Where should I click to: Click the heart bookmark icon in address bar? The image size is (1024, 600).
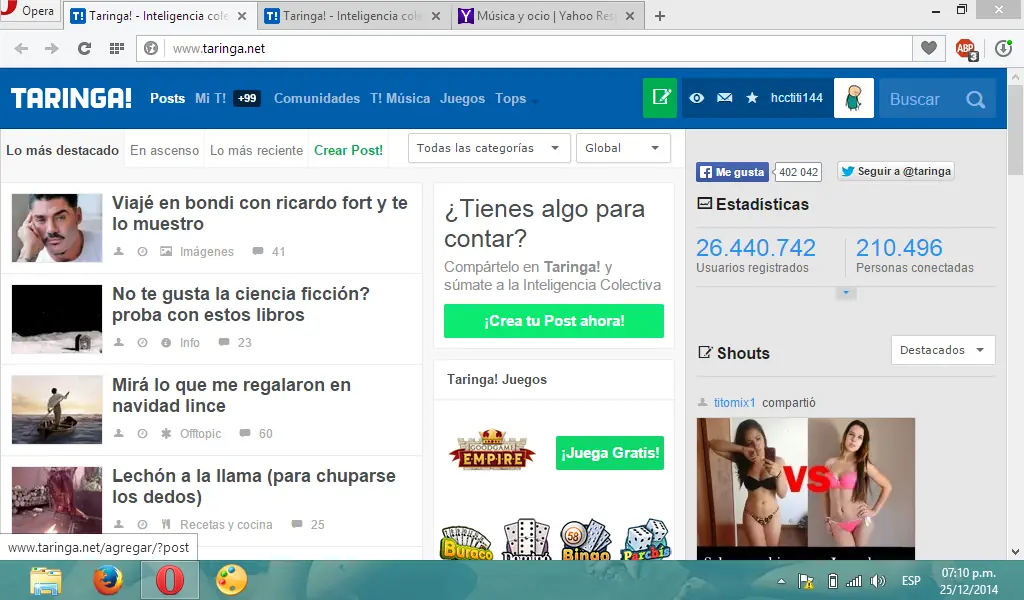pos(929,48)
